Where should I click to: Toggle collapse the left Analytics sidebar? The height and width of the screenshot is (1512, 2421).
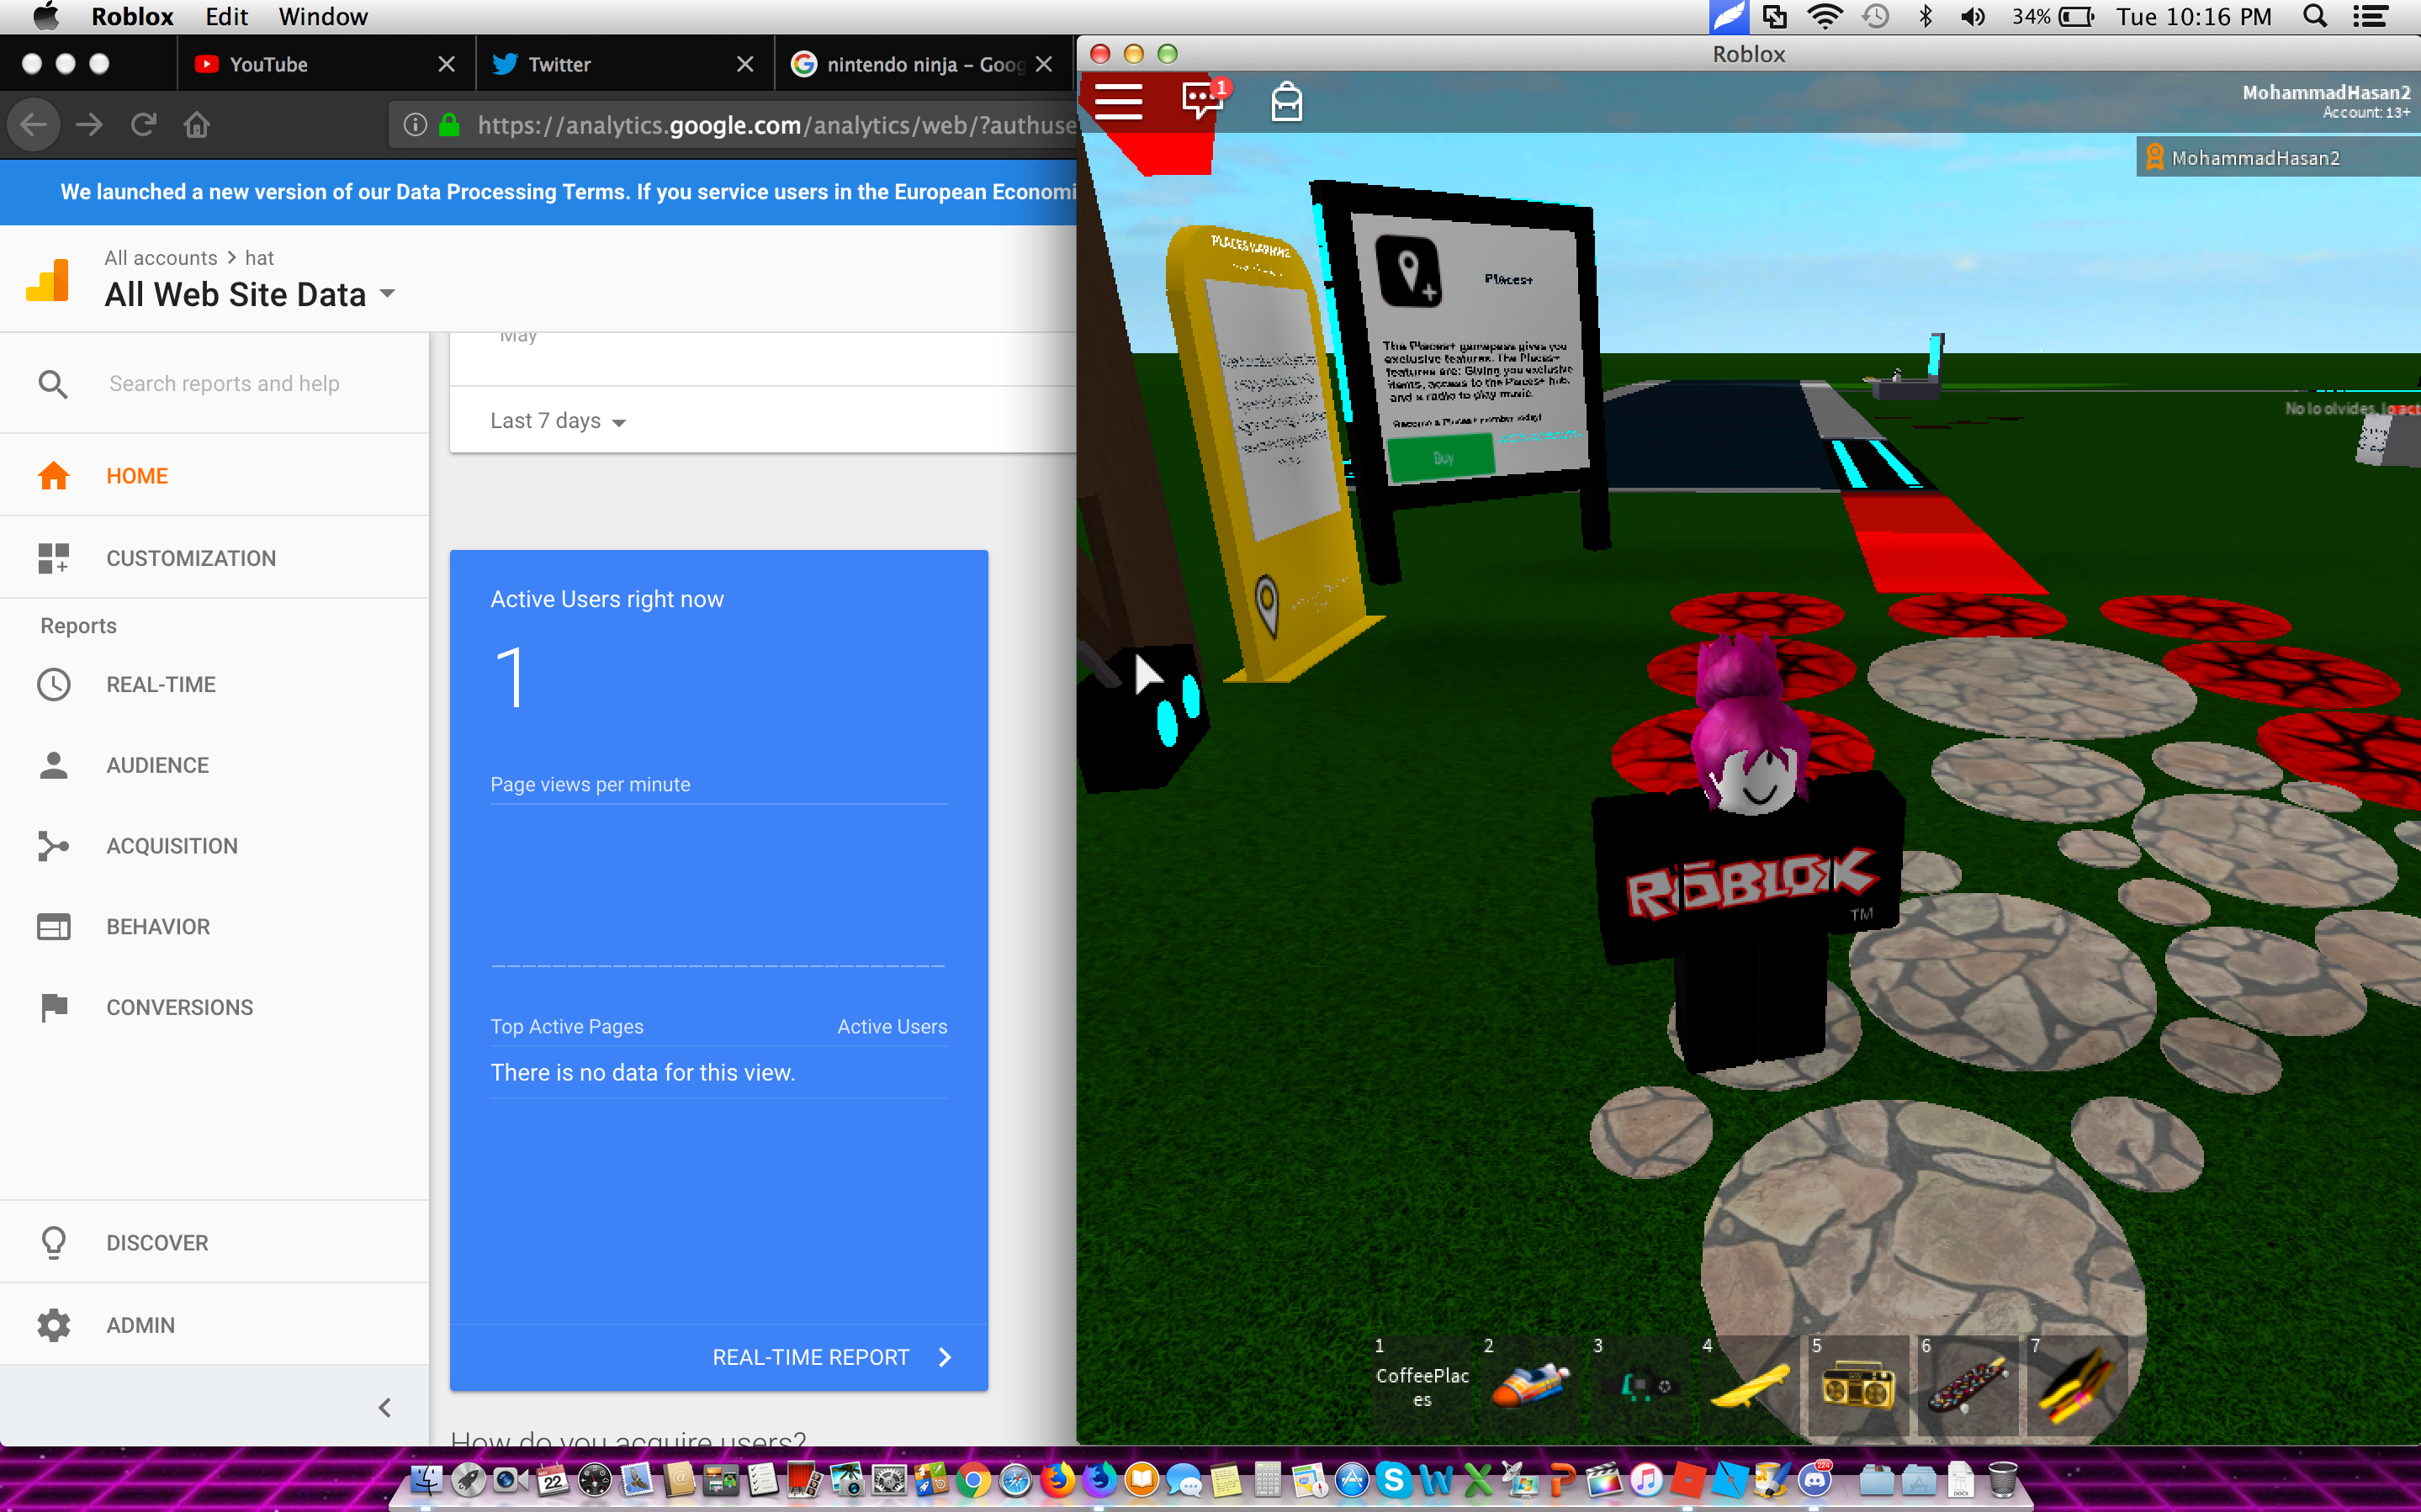385,1408
